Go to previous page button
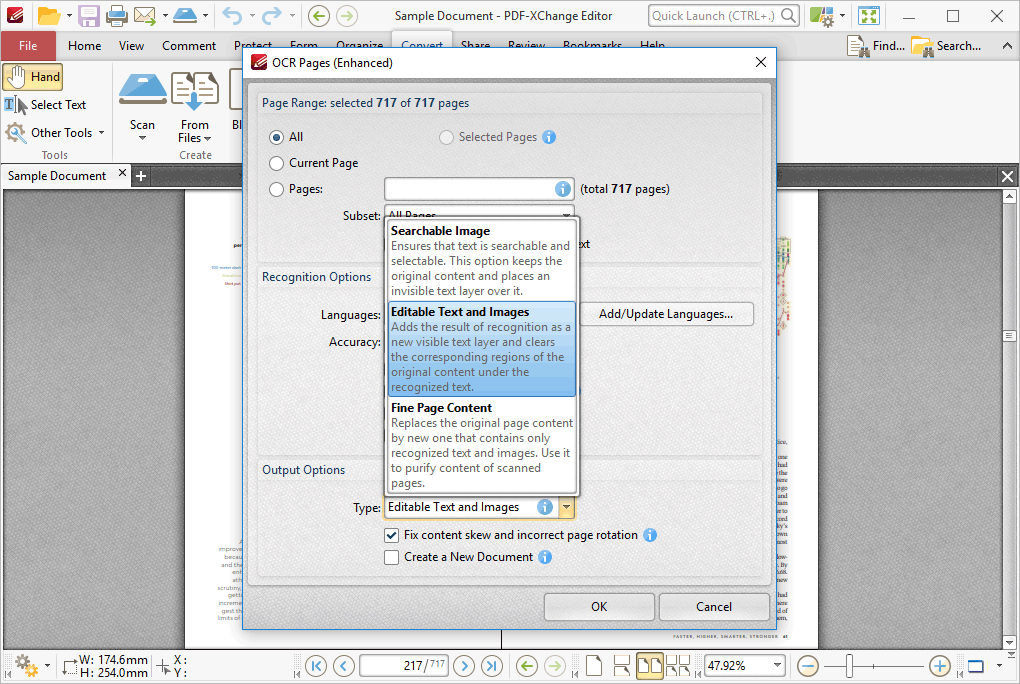The height and width of the screenshot is (684, 1020). [x=343, y=666]
